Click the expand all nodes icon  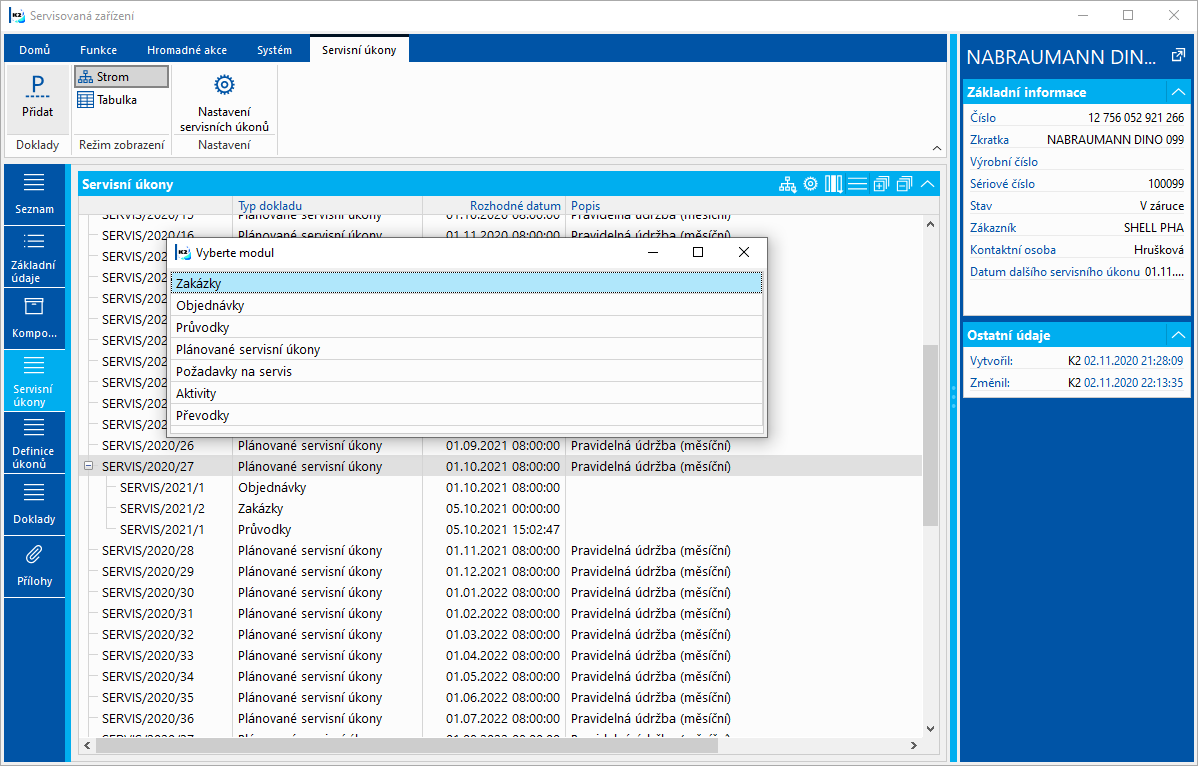coord(881,184)
